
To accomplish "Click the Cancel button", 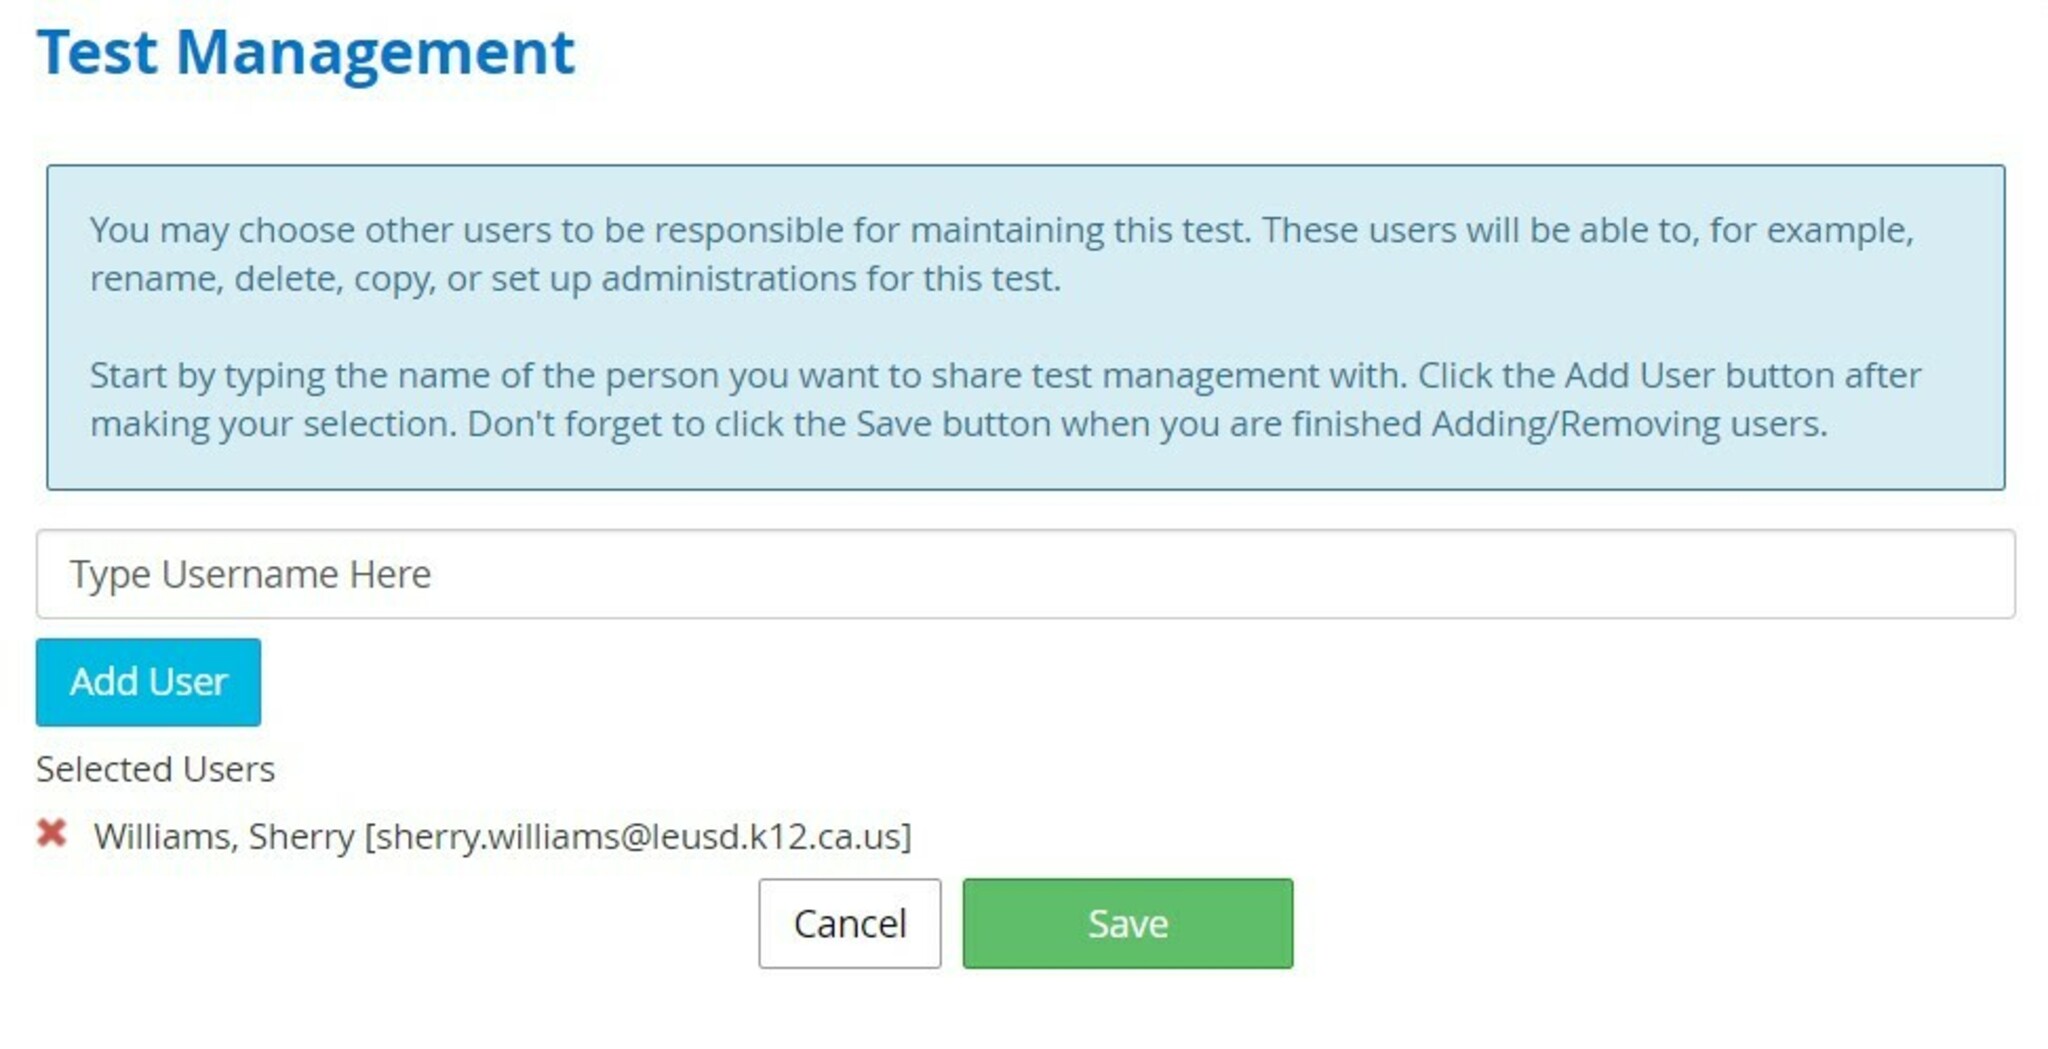I will click(849, 923).
